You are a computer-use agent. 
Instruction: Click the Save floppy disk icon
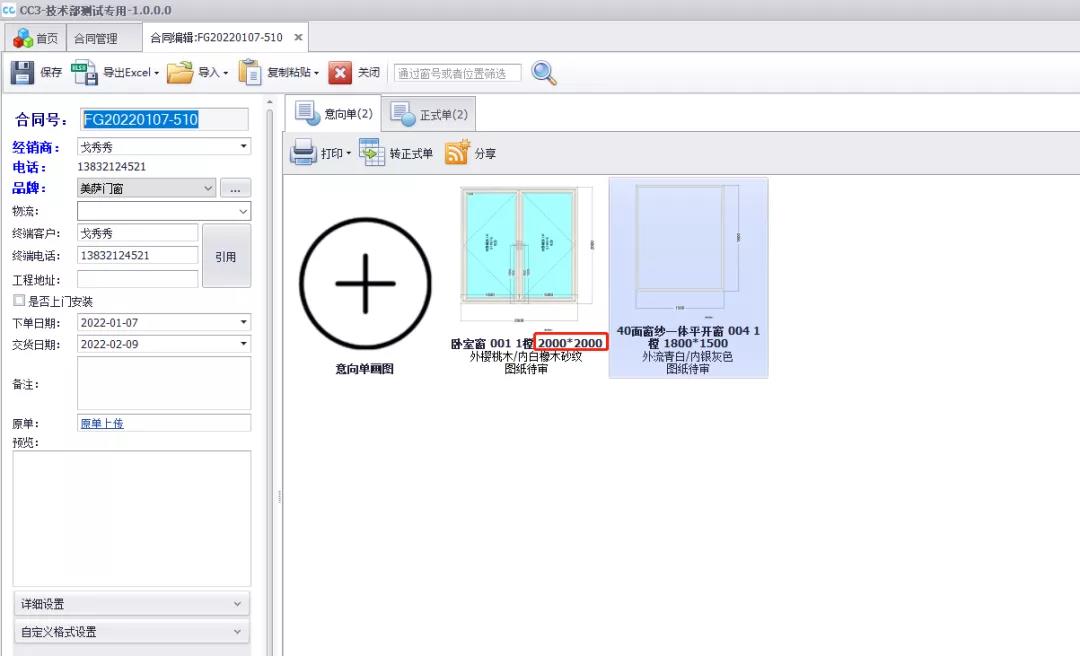click(x=22, y=73)
